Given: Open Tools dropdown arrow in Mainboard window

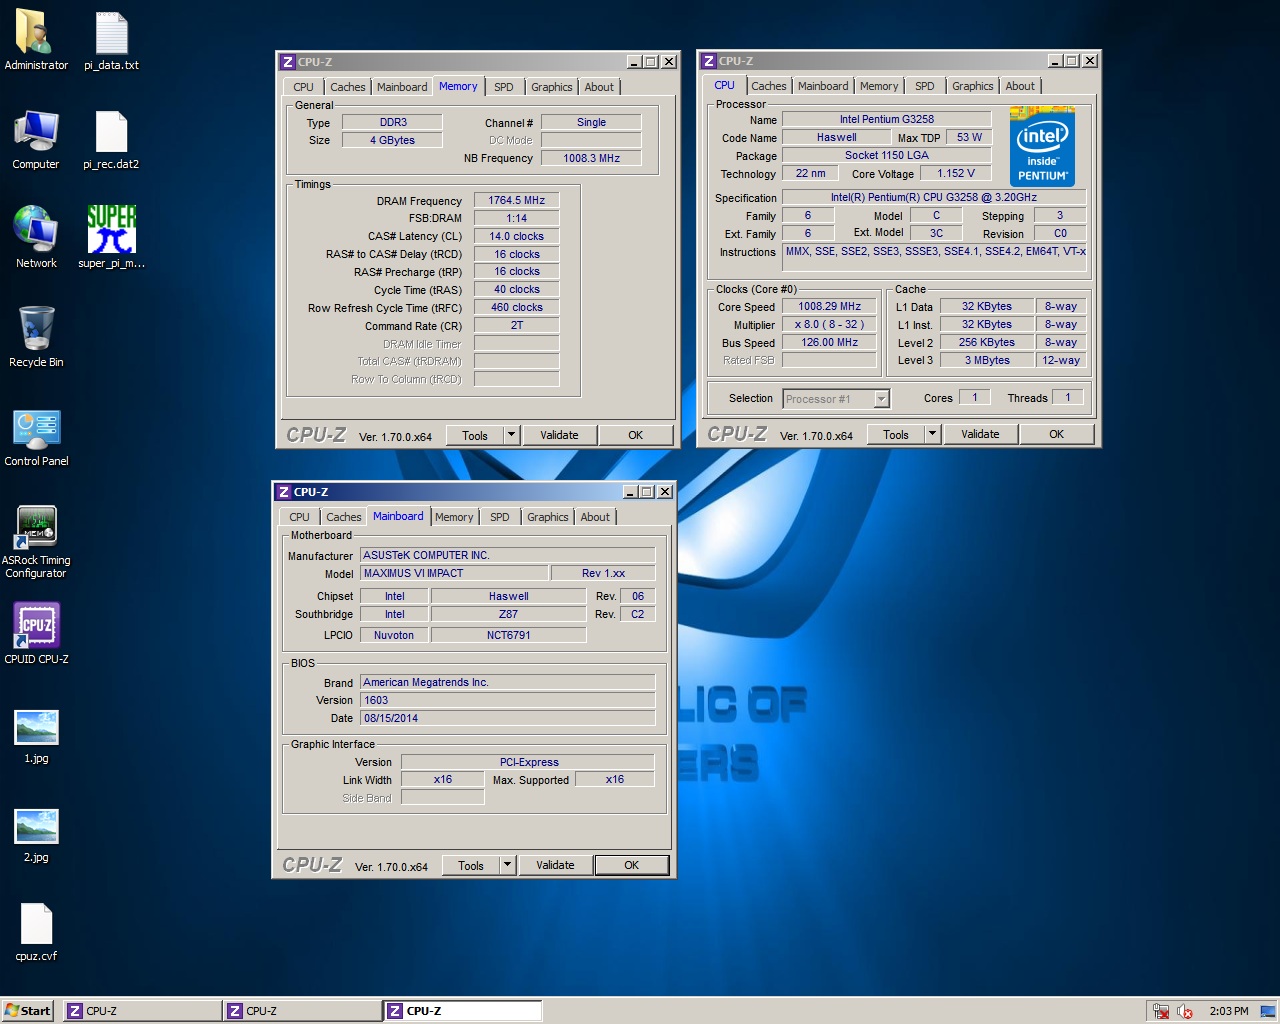Looking at the screenshot, I should point(507,865).
